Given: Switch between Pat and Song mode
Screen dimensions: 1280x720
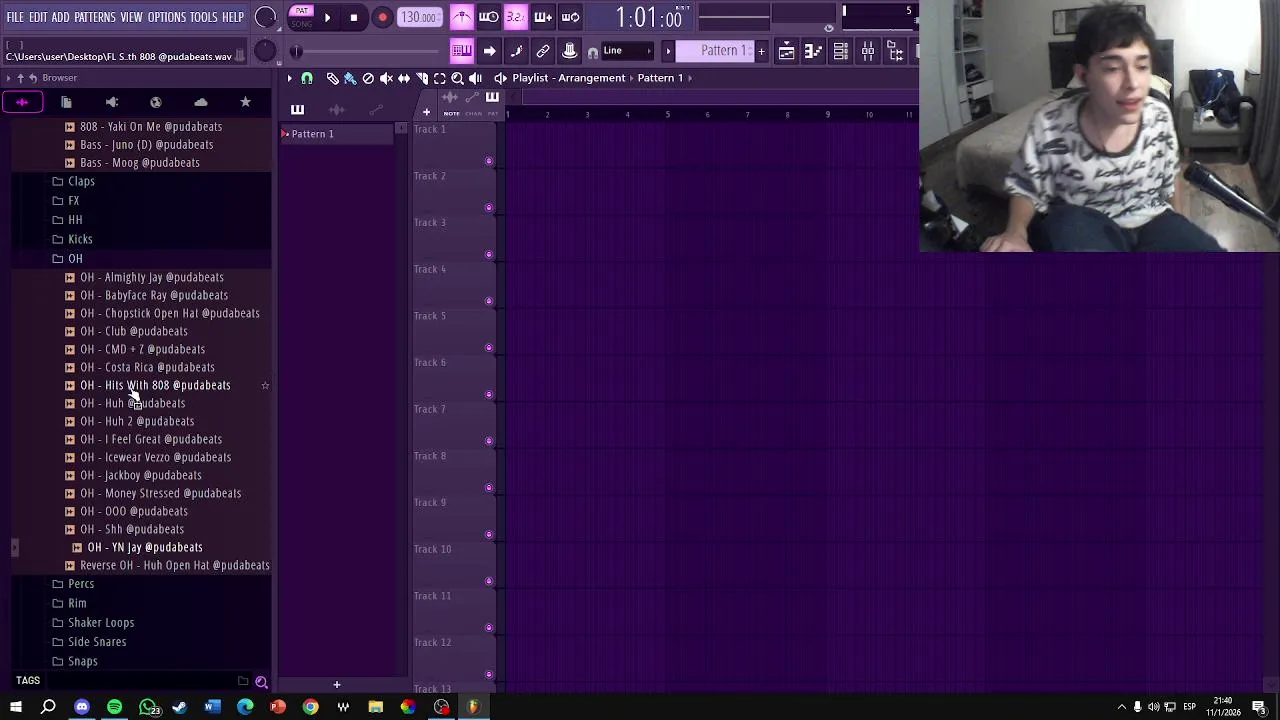Looking at the screenshot, I should coord(301,17).
